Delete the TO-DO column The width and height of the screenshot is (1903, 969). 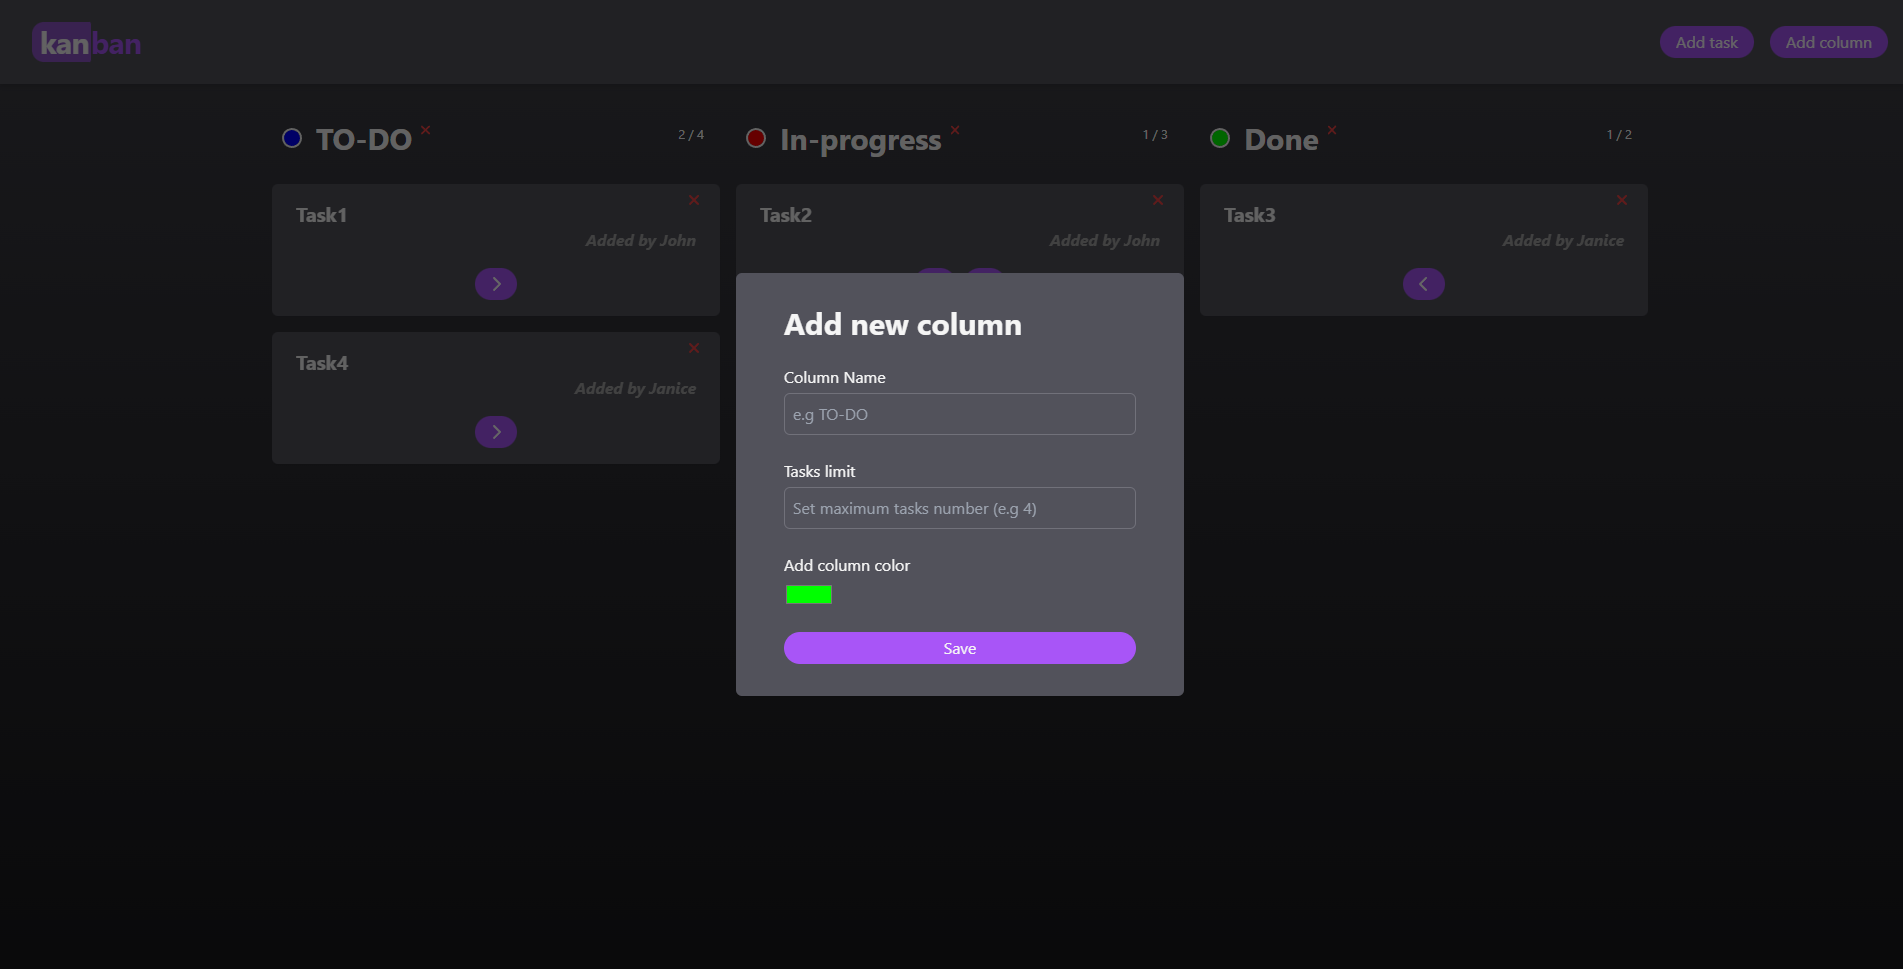[x=425, y=130]
